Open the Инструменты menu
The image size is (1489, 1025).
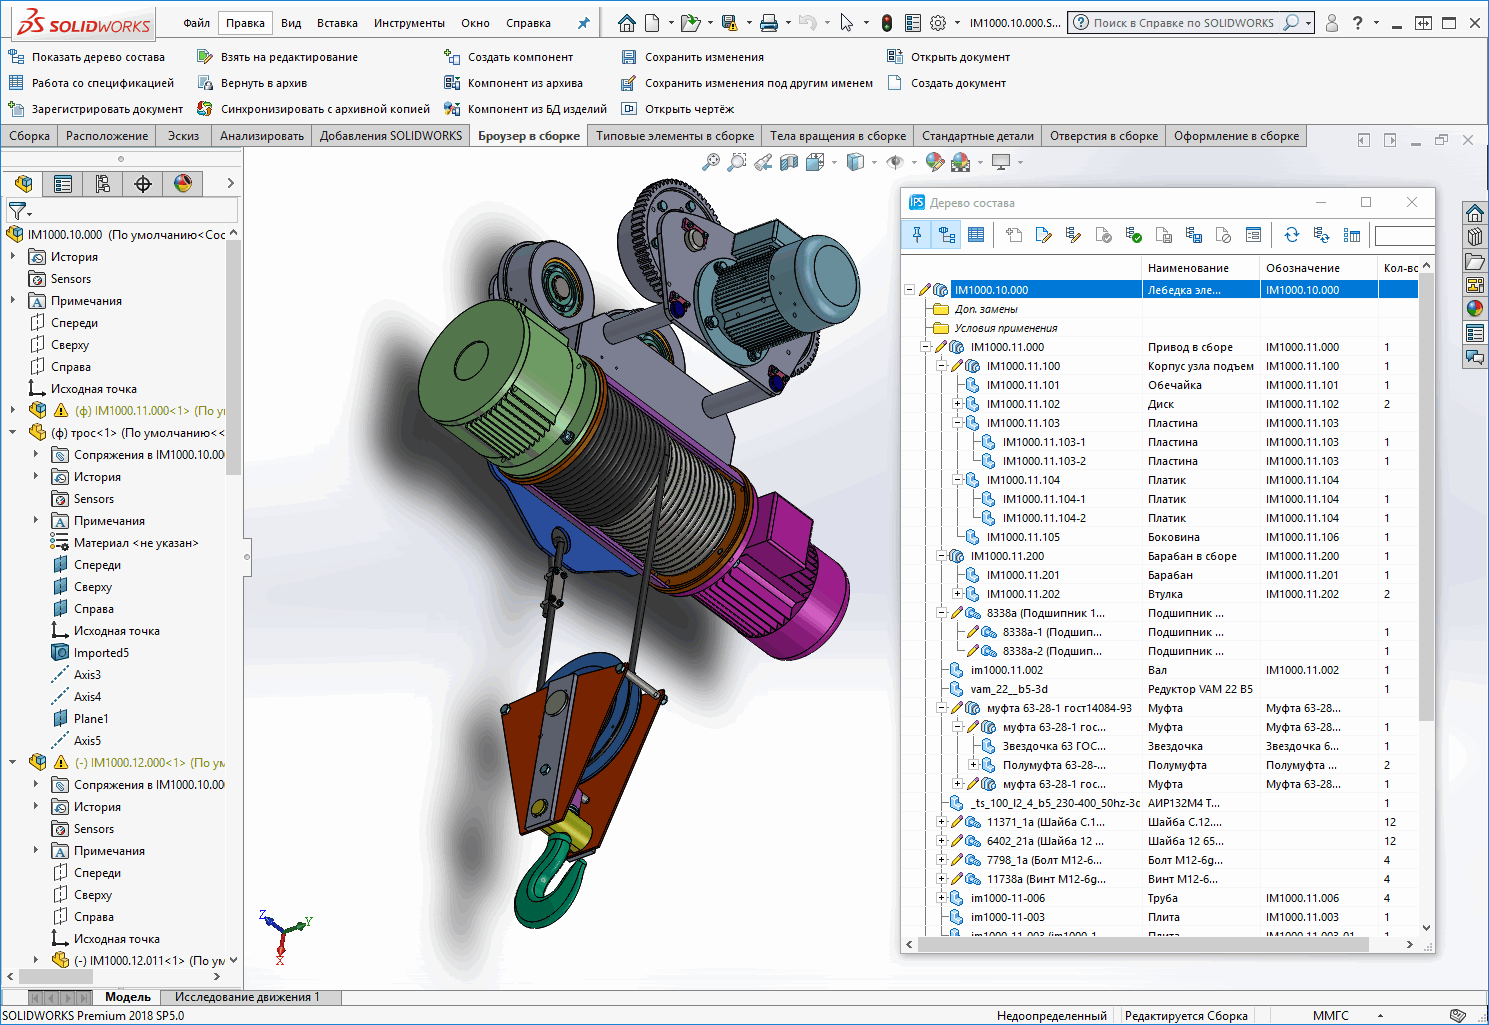(409, 23)
